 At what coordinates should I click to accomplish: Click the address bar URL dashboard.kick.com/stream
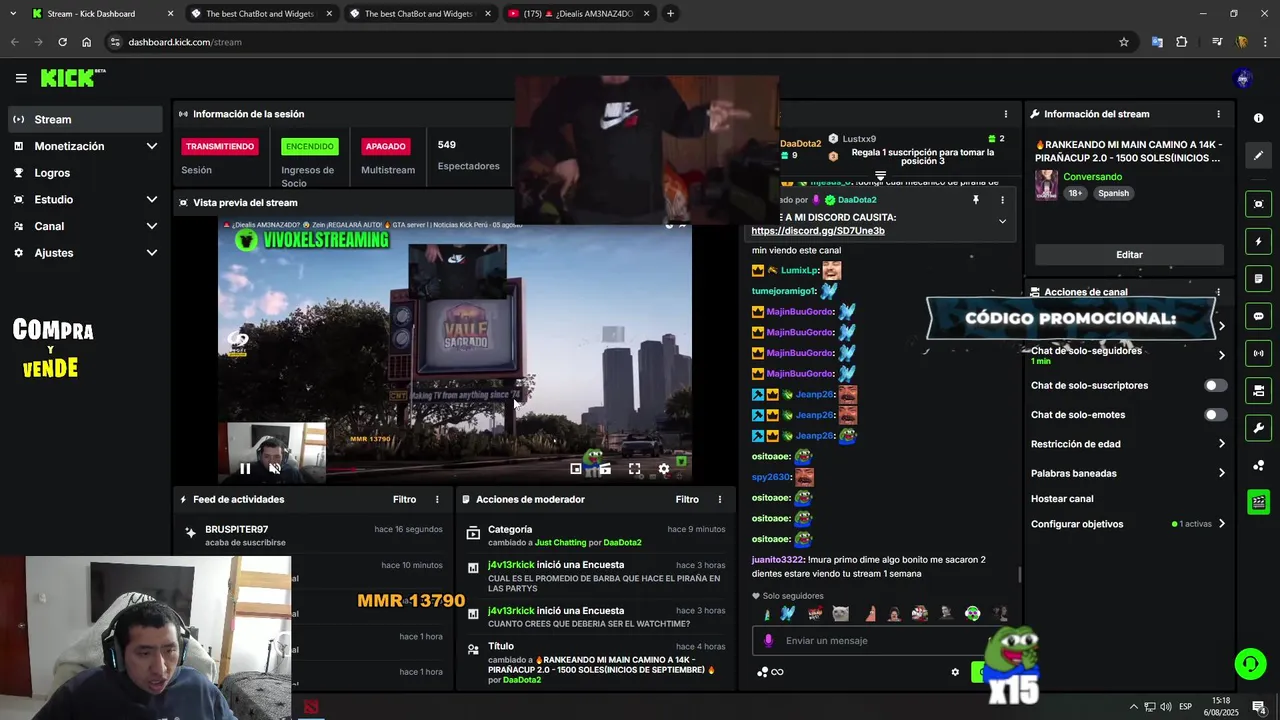coord(185,42)
